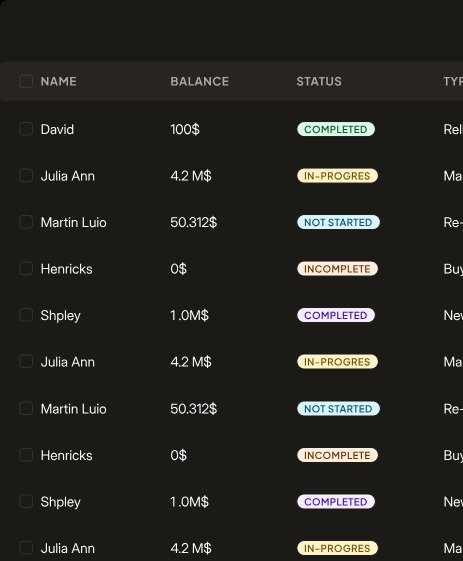
Task: Check the second Martin Luio row checkbox
Action: (26, 408)
